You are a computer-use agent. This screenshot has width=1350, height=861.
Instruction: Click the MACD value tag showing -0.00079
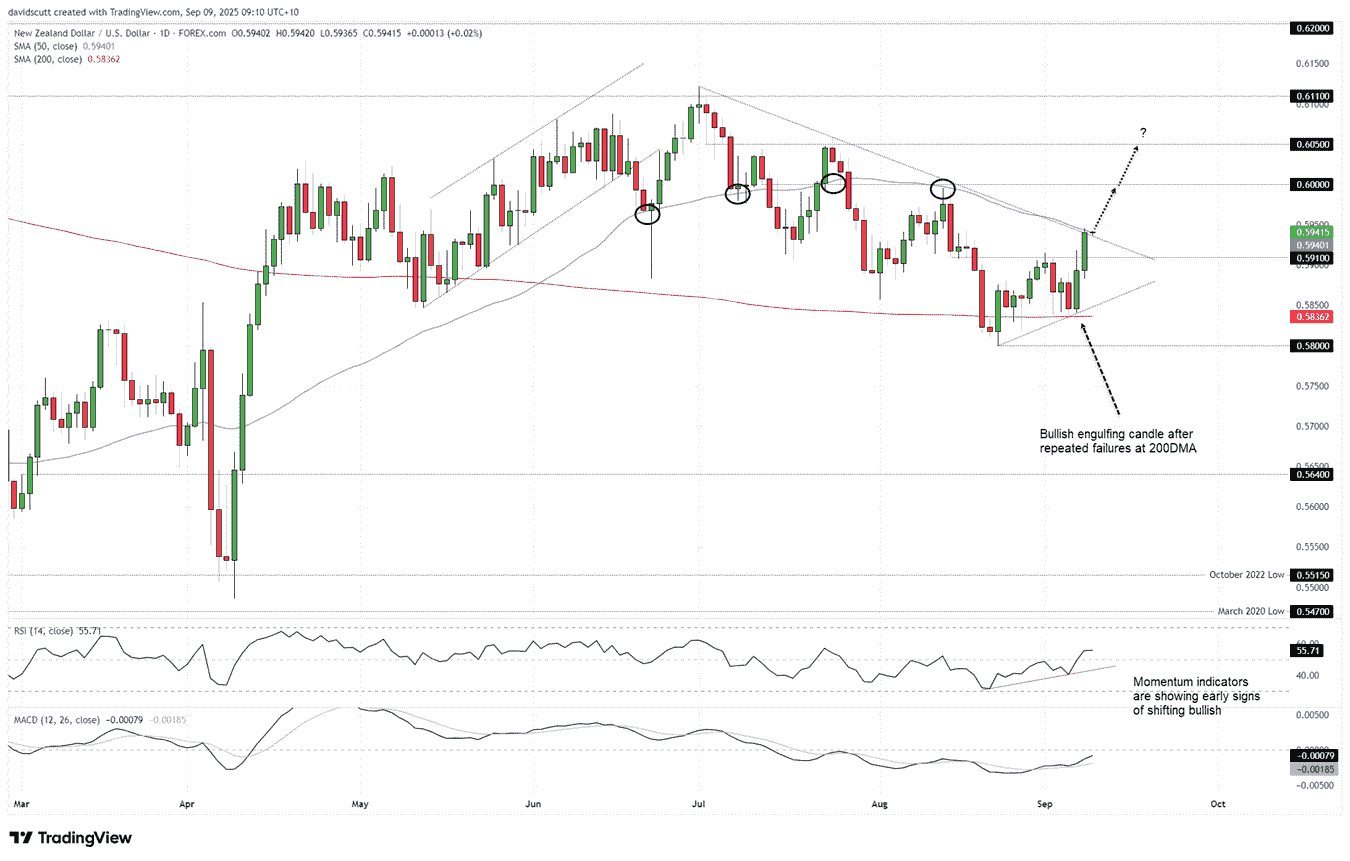[1313, 757]
